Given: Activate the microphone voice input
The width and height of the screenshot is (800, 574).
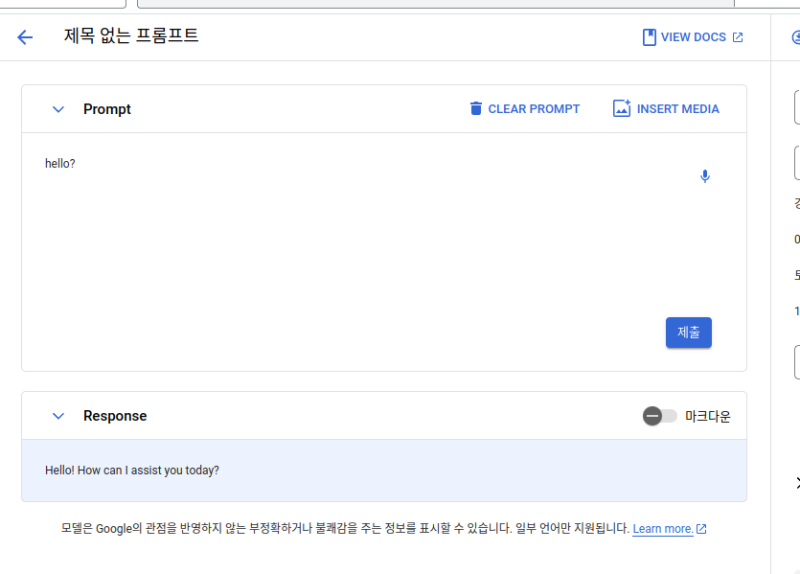Looking at the screenshot, I should 705,176.
